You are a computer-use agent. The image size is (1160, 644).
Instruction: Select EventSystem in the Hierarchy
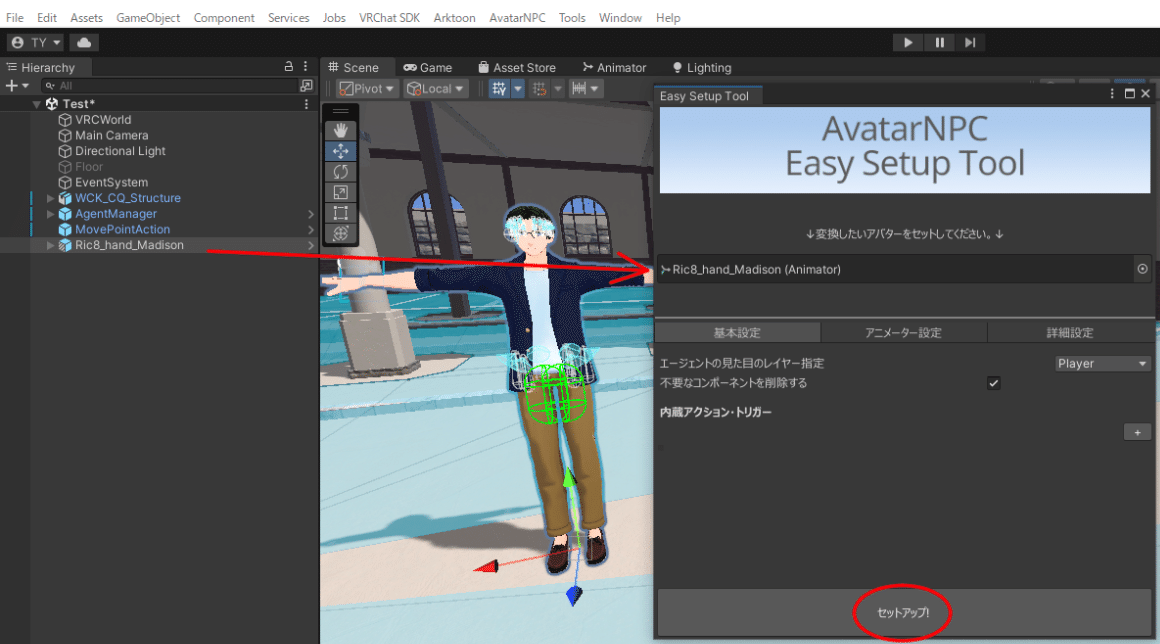click(x=111, y=183)
